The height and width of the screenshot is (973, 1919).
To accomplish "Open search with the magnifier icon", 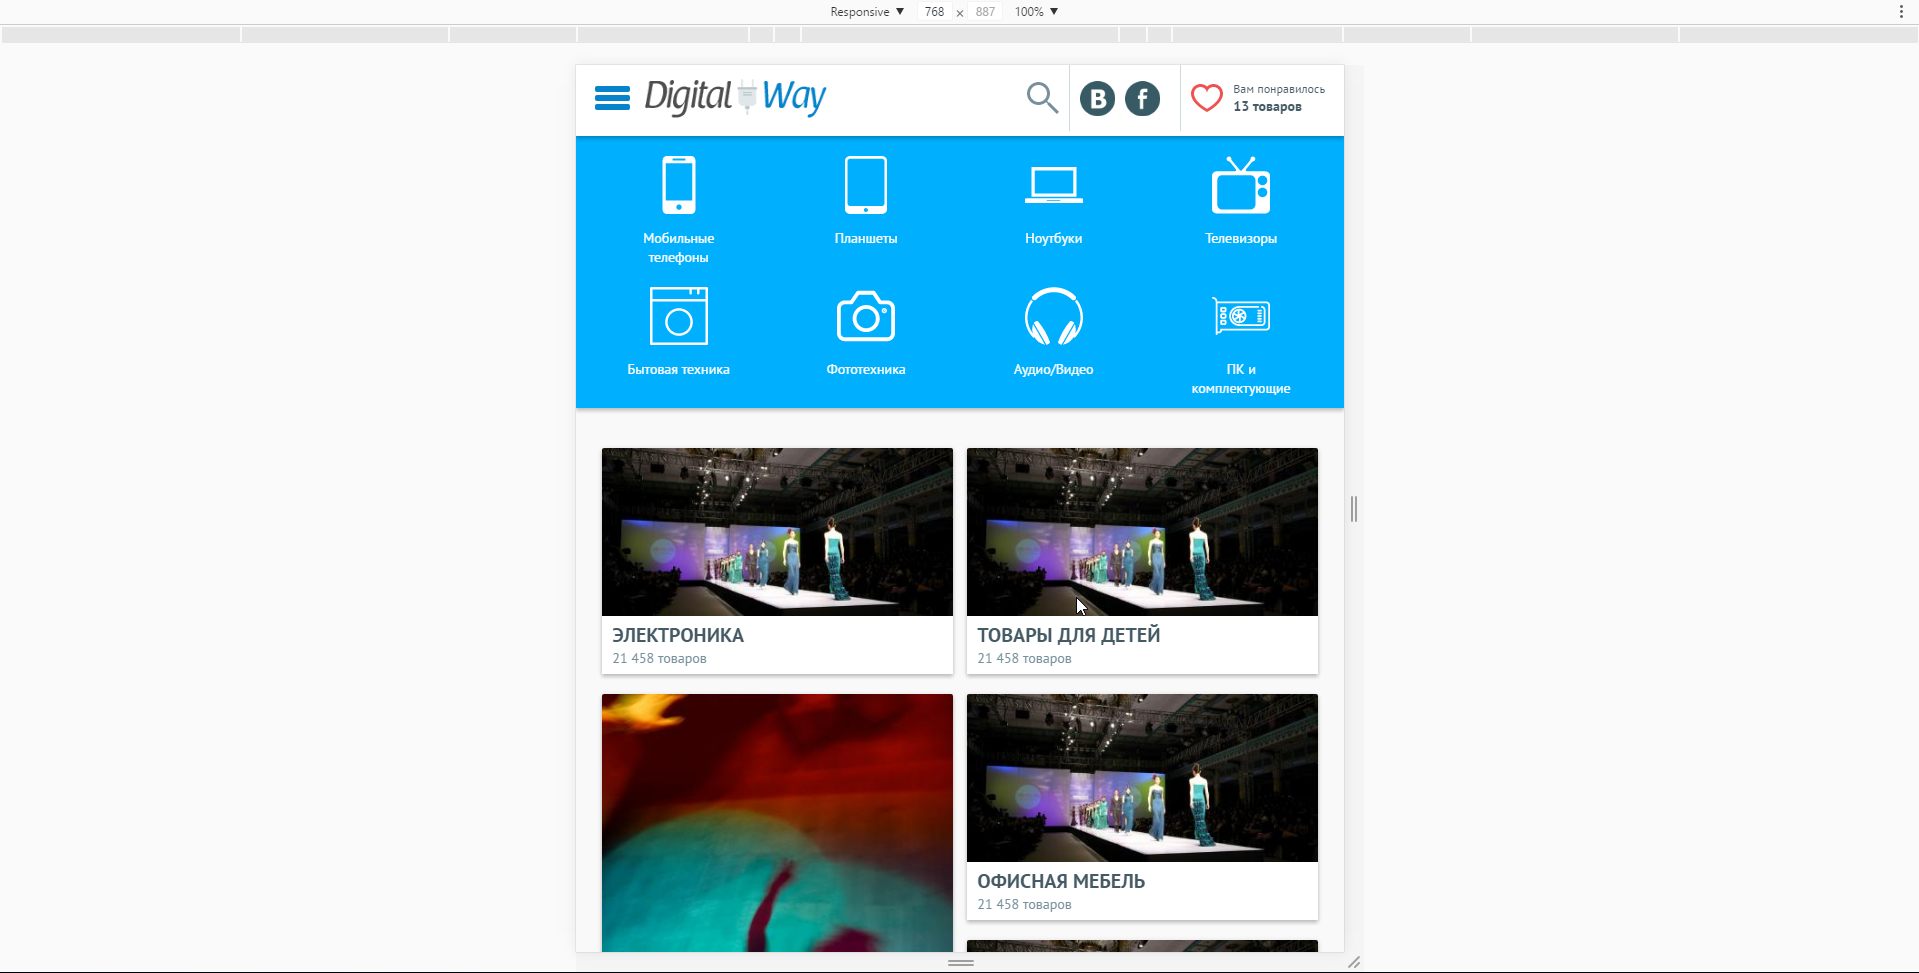I will [1042, 98].
